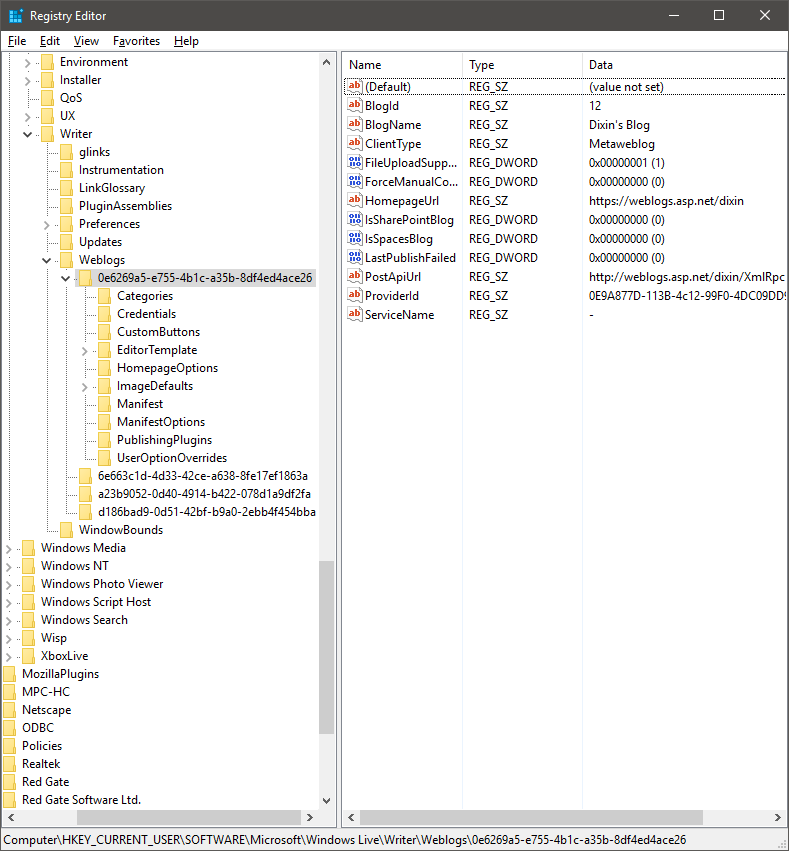
Task: Click the Data column header
Action: (x=685, y=65)
